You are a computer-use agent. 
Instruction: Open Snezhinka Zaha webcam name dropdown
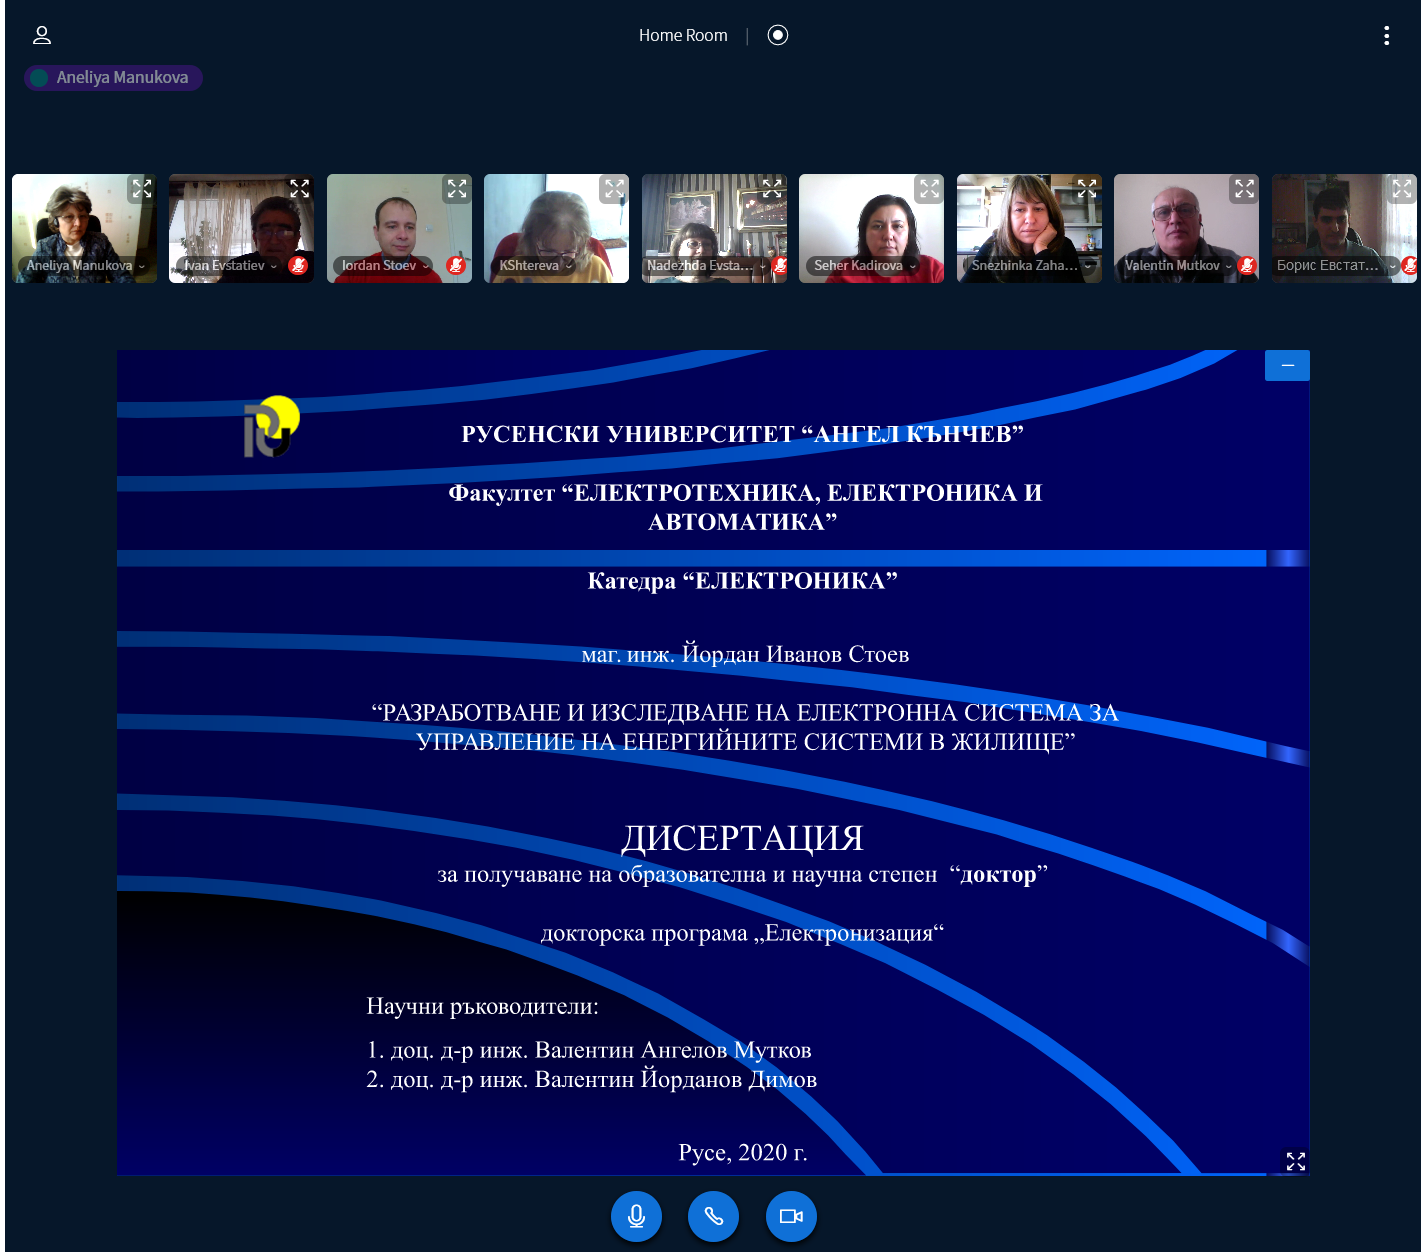(x=1031, y=265)
